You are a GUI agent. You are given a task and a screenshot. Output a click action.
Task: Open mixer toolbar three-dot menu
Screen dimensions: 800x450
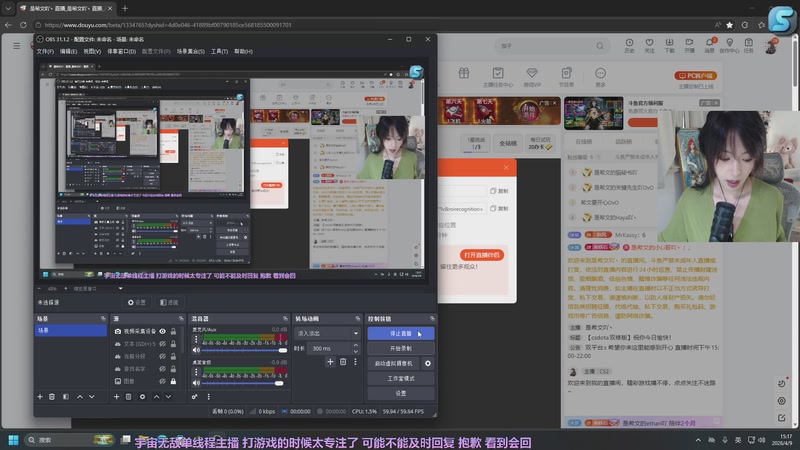pyautogui.click(x=208, y=396)
